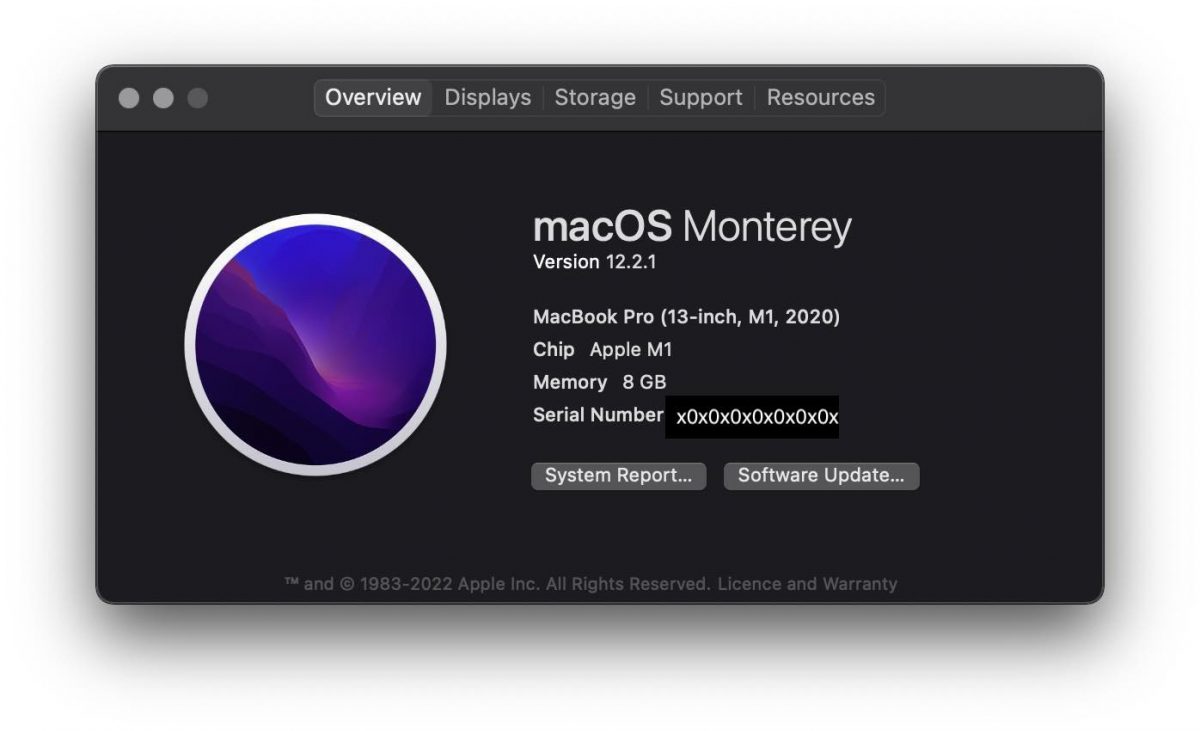
Task: Click the redacted serial number value
Action: pos(752,417)
